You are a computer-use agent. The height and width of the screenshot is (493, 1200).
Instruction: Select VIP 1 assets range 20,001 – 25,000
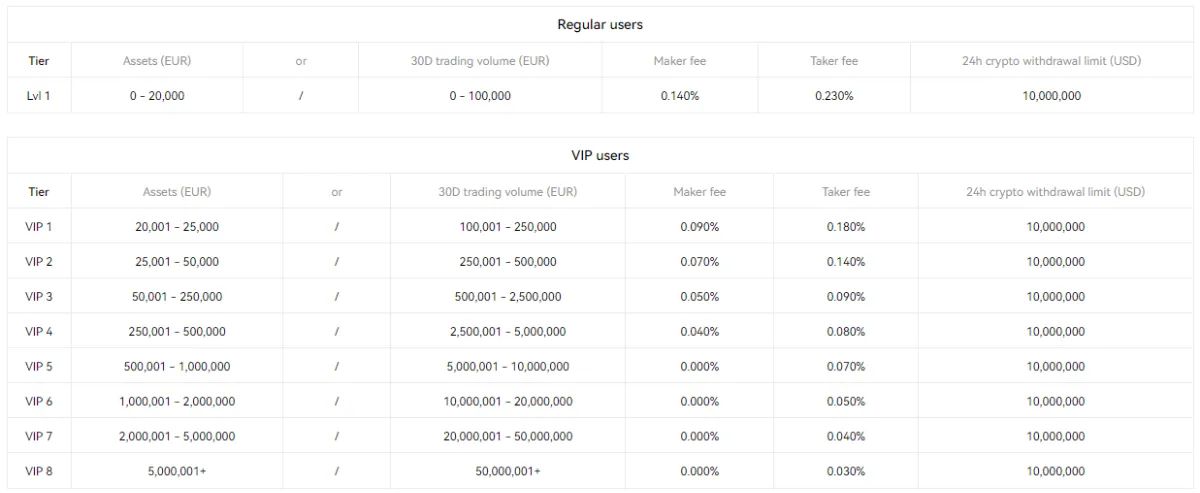point(177,227)
